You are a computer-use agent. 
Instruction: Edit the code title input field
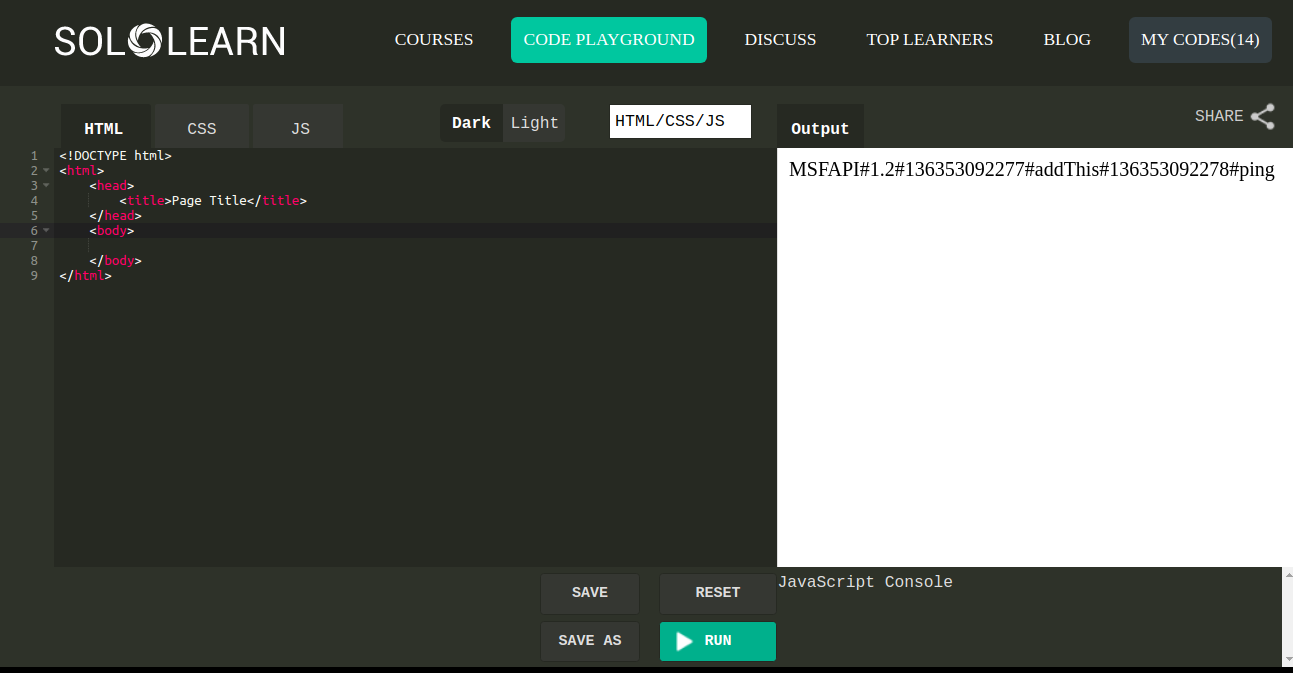click(x=680, y=121)
